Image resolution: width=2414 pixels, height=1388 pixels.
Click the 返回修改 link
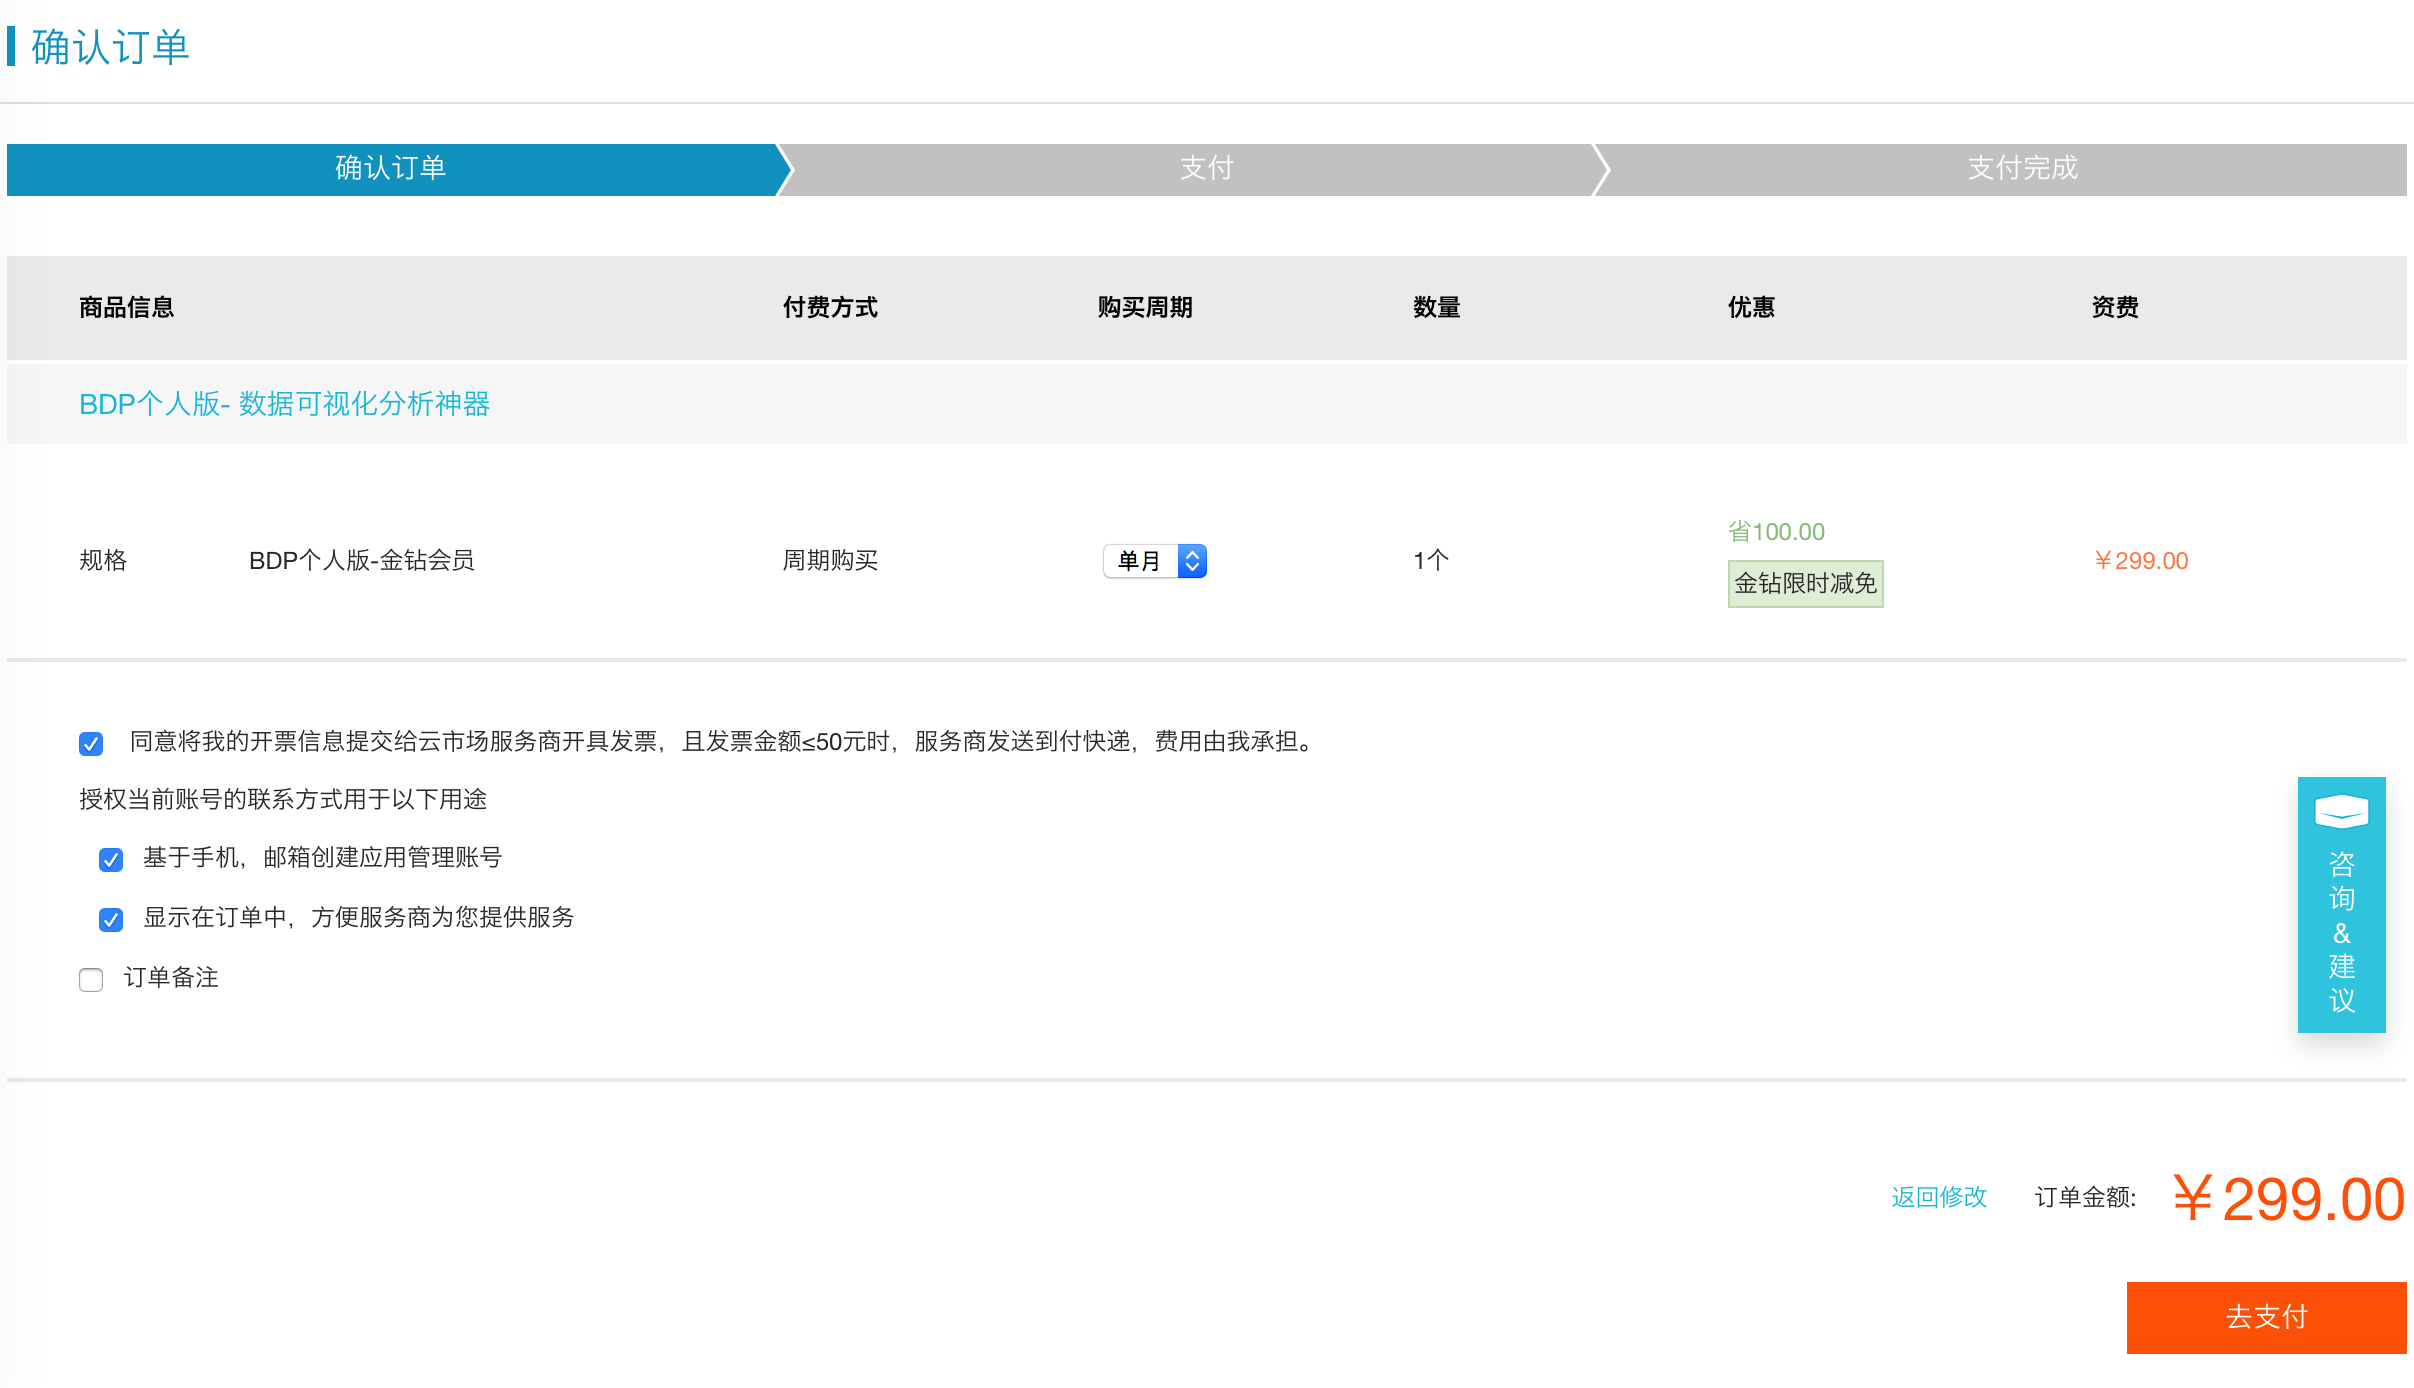pyautogui.click(x=1938, y=1197)
